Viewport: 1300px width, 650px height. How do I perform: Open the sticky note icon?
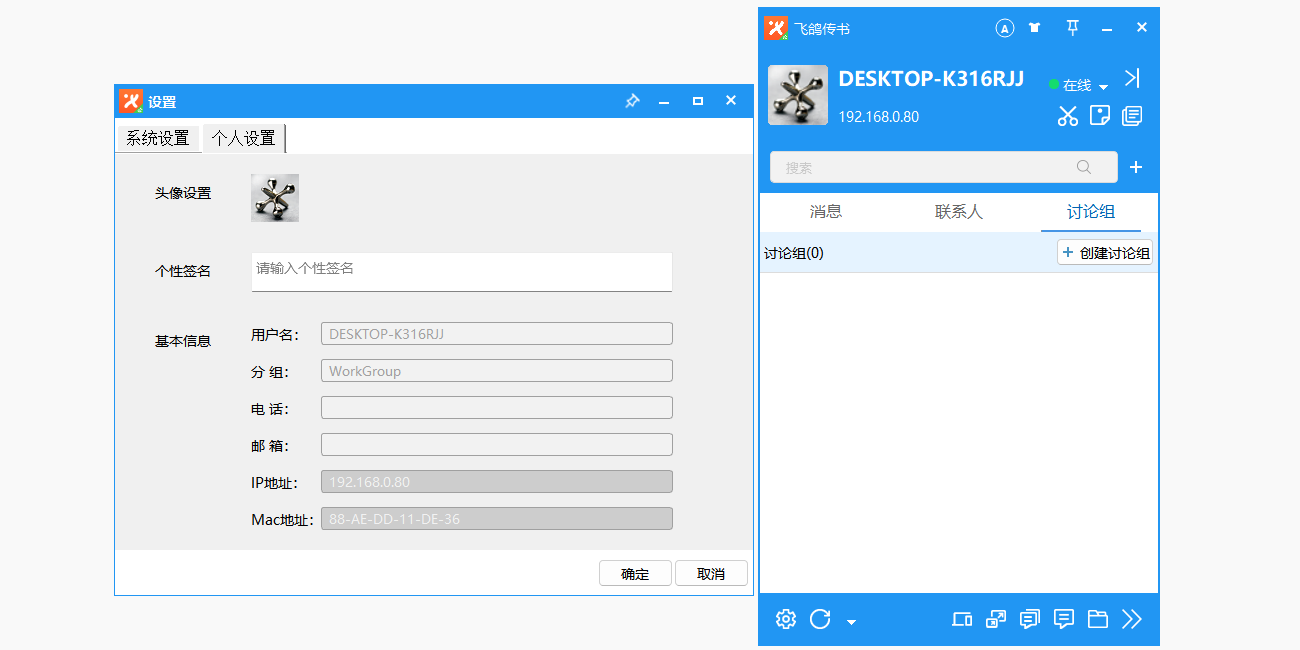tap(1100, 115)
